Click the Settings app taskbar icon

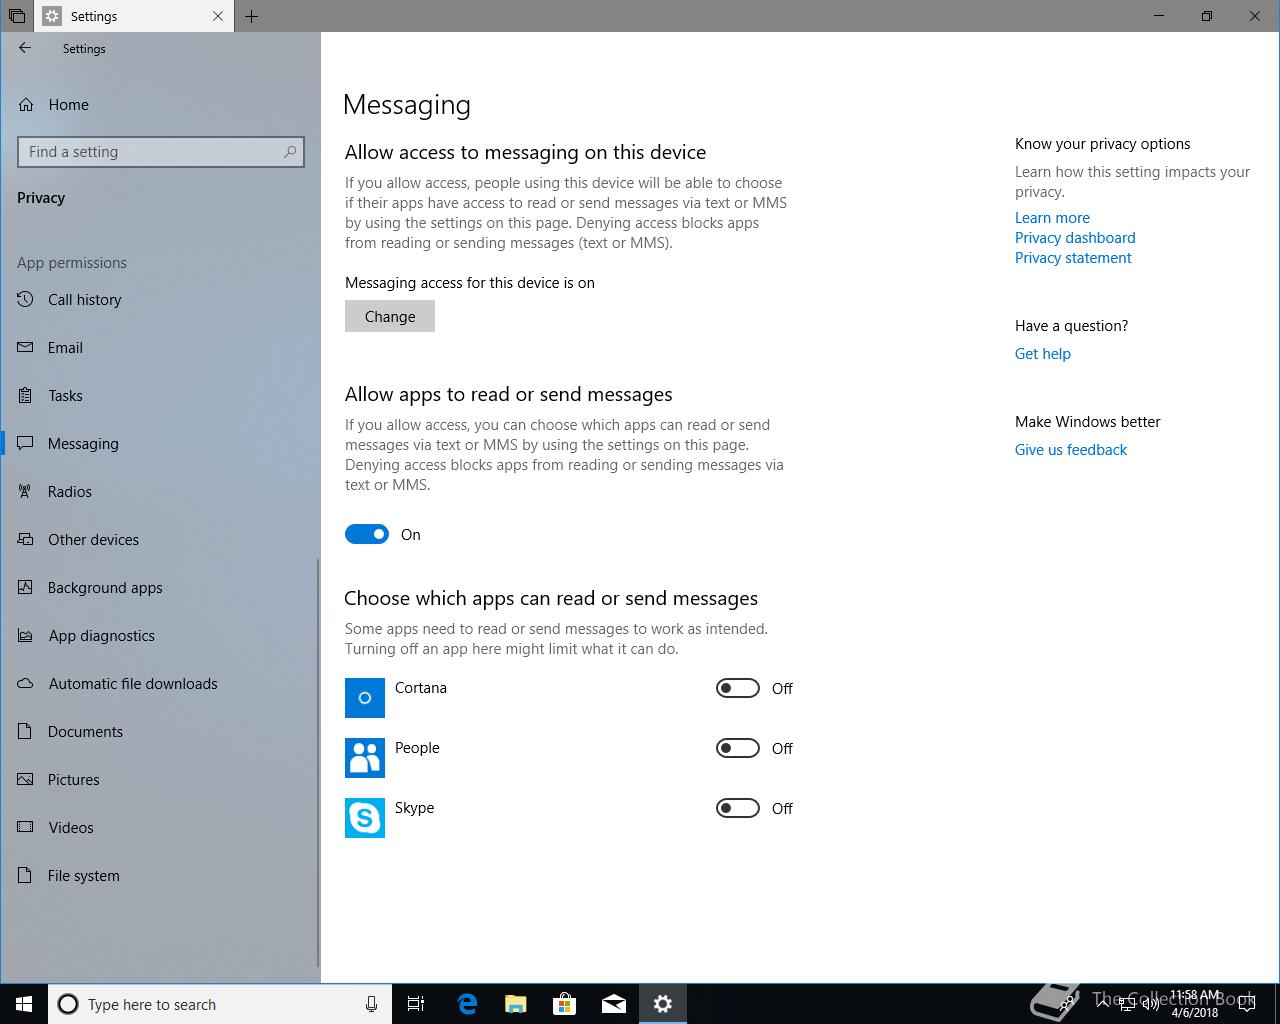663,1004
